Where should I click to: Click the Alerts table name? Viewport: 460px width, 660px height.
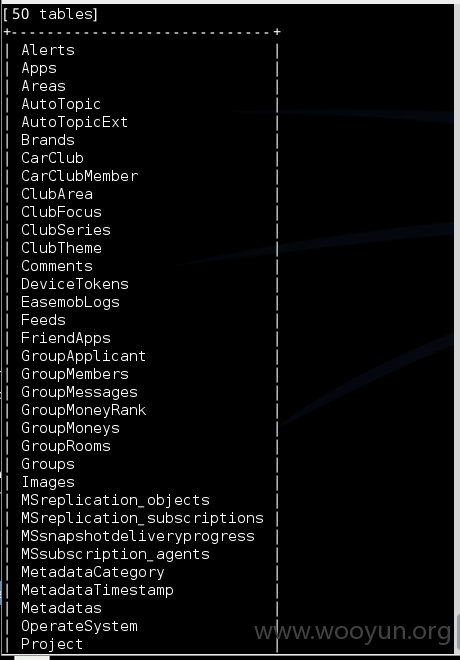pyautogui.click(x=48, y=50)
